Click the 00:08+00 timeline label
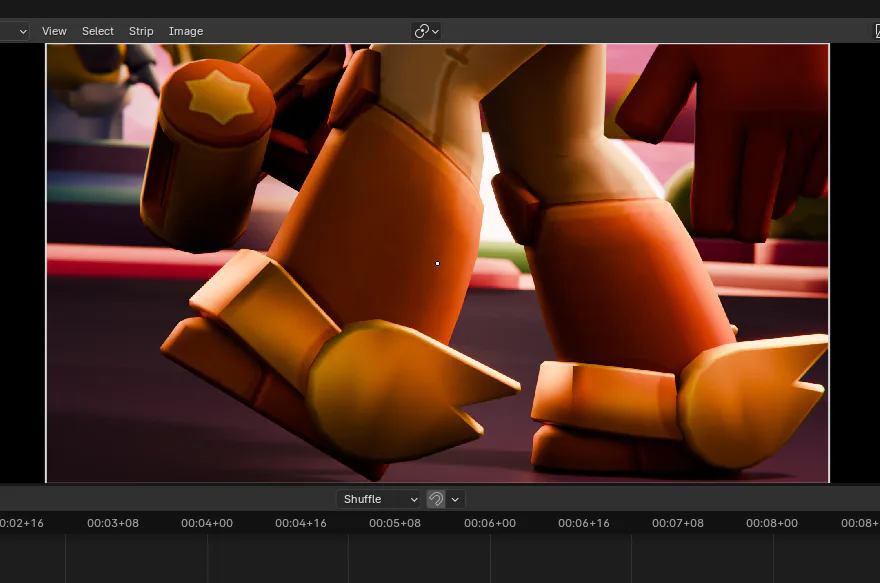The height and width of the screenshot is (583, 880). pos(772,523)
